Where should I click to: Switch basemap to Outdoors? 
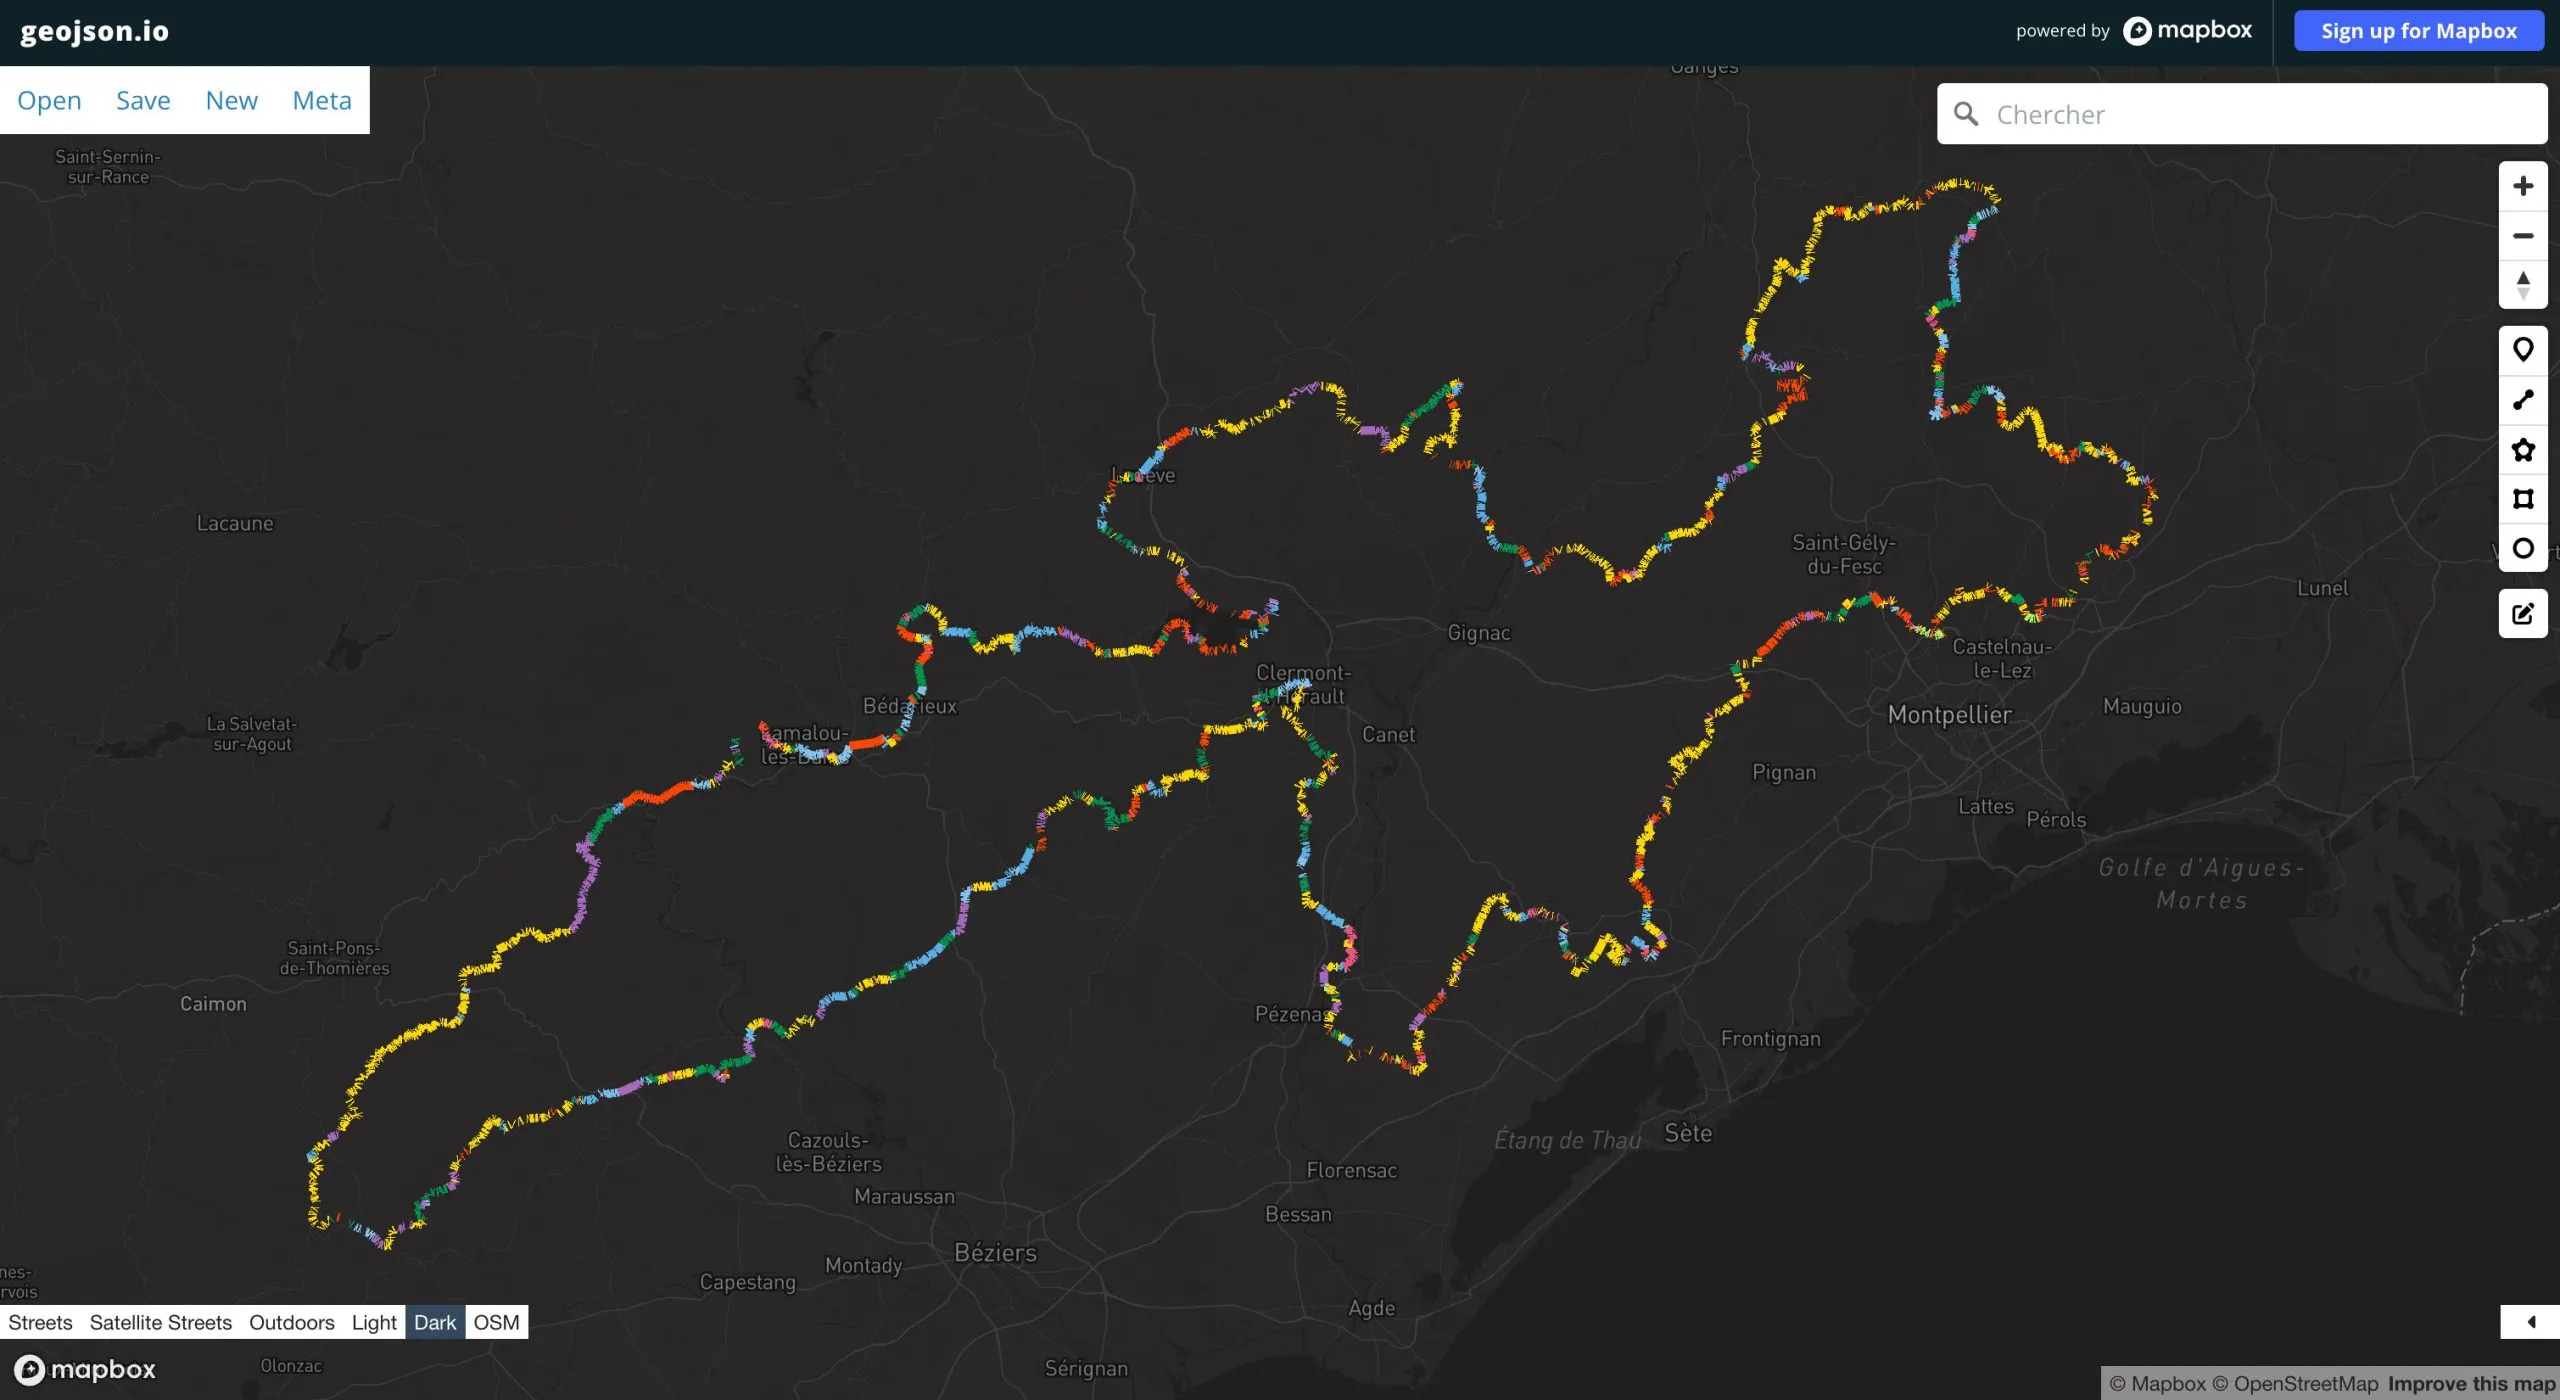[292, 1322]
